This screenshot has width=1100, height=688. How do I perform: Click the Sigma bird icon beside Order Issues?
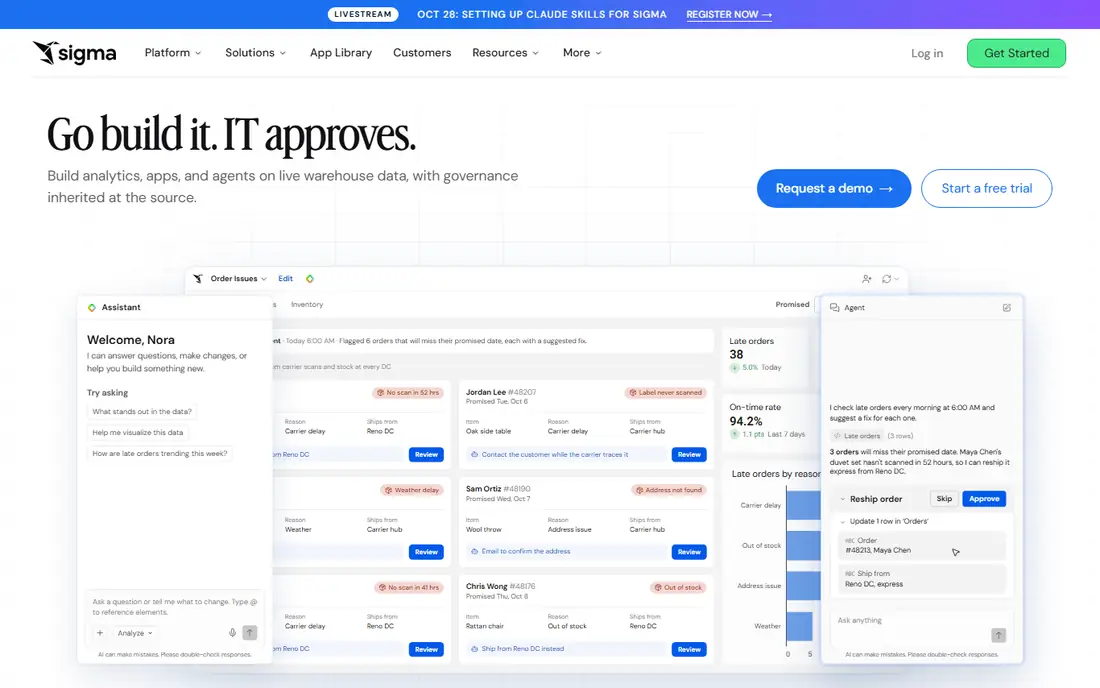(198, 278)
